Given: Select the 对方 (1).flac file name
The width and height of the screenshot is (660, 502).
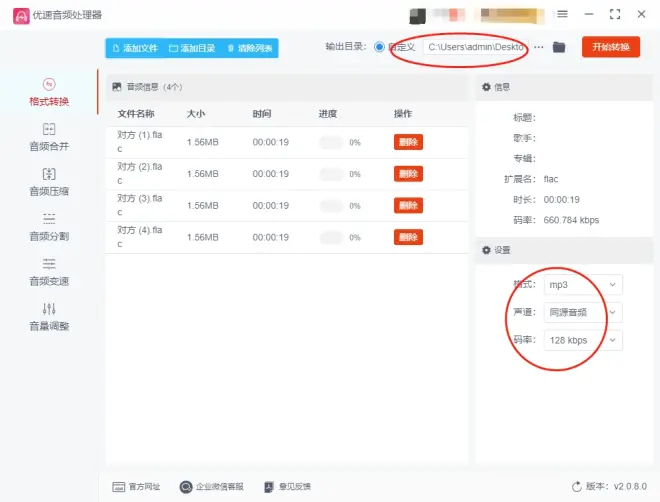Looking at the screenshot, I should point(140,142).
